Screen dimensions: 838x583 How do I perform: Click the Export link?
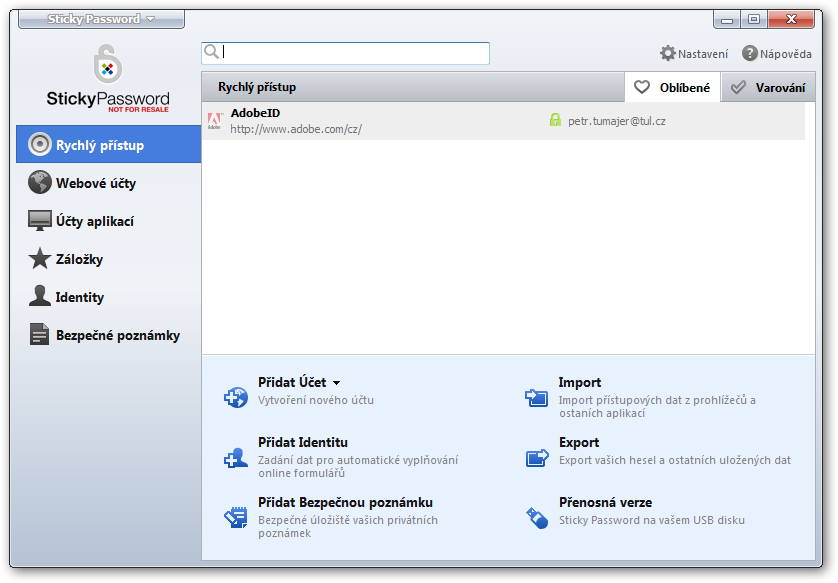coord(579,442)
